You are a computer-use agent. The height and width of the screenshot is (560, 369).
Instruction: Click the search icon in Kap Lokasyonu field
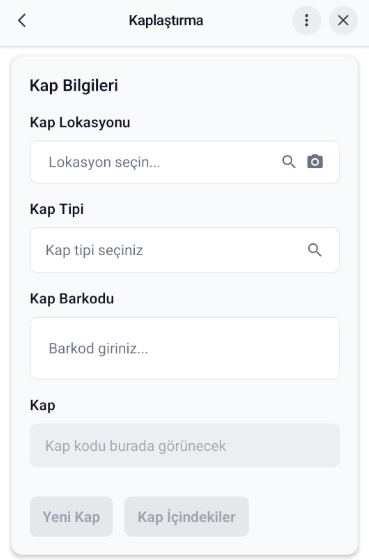pyautogui.click(x=289, y=162)
